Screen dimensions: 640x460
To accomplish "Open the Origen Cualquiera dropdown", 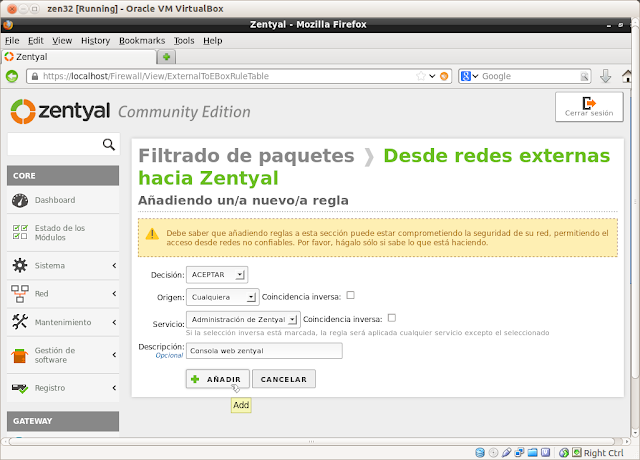I will click(x=222, y=297).
